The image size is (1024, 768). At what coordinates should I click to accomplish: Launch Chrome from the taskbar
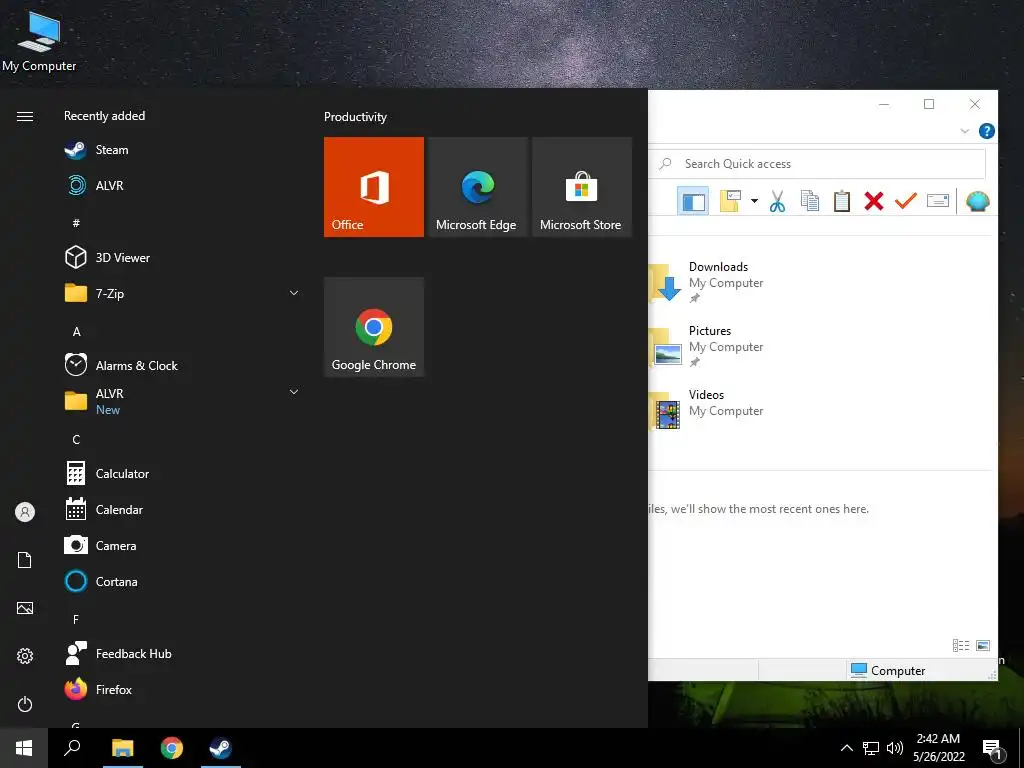[x=172, y=748]
